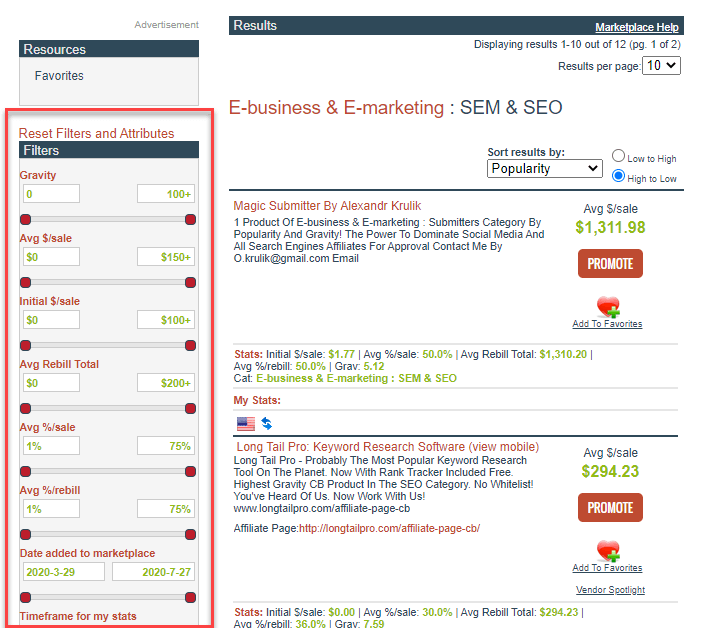This screenshot has width=702, height=628.
Task: Click the Gravity maximum slider handle
Action: (191, 219)
